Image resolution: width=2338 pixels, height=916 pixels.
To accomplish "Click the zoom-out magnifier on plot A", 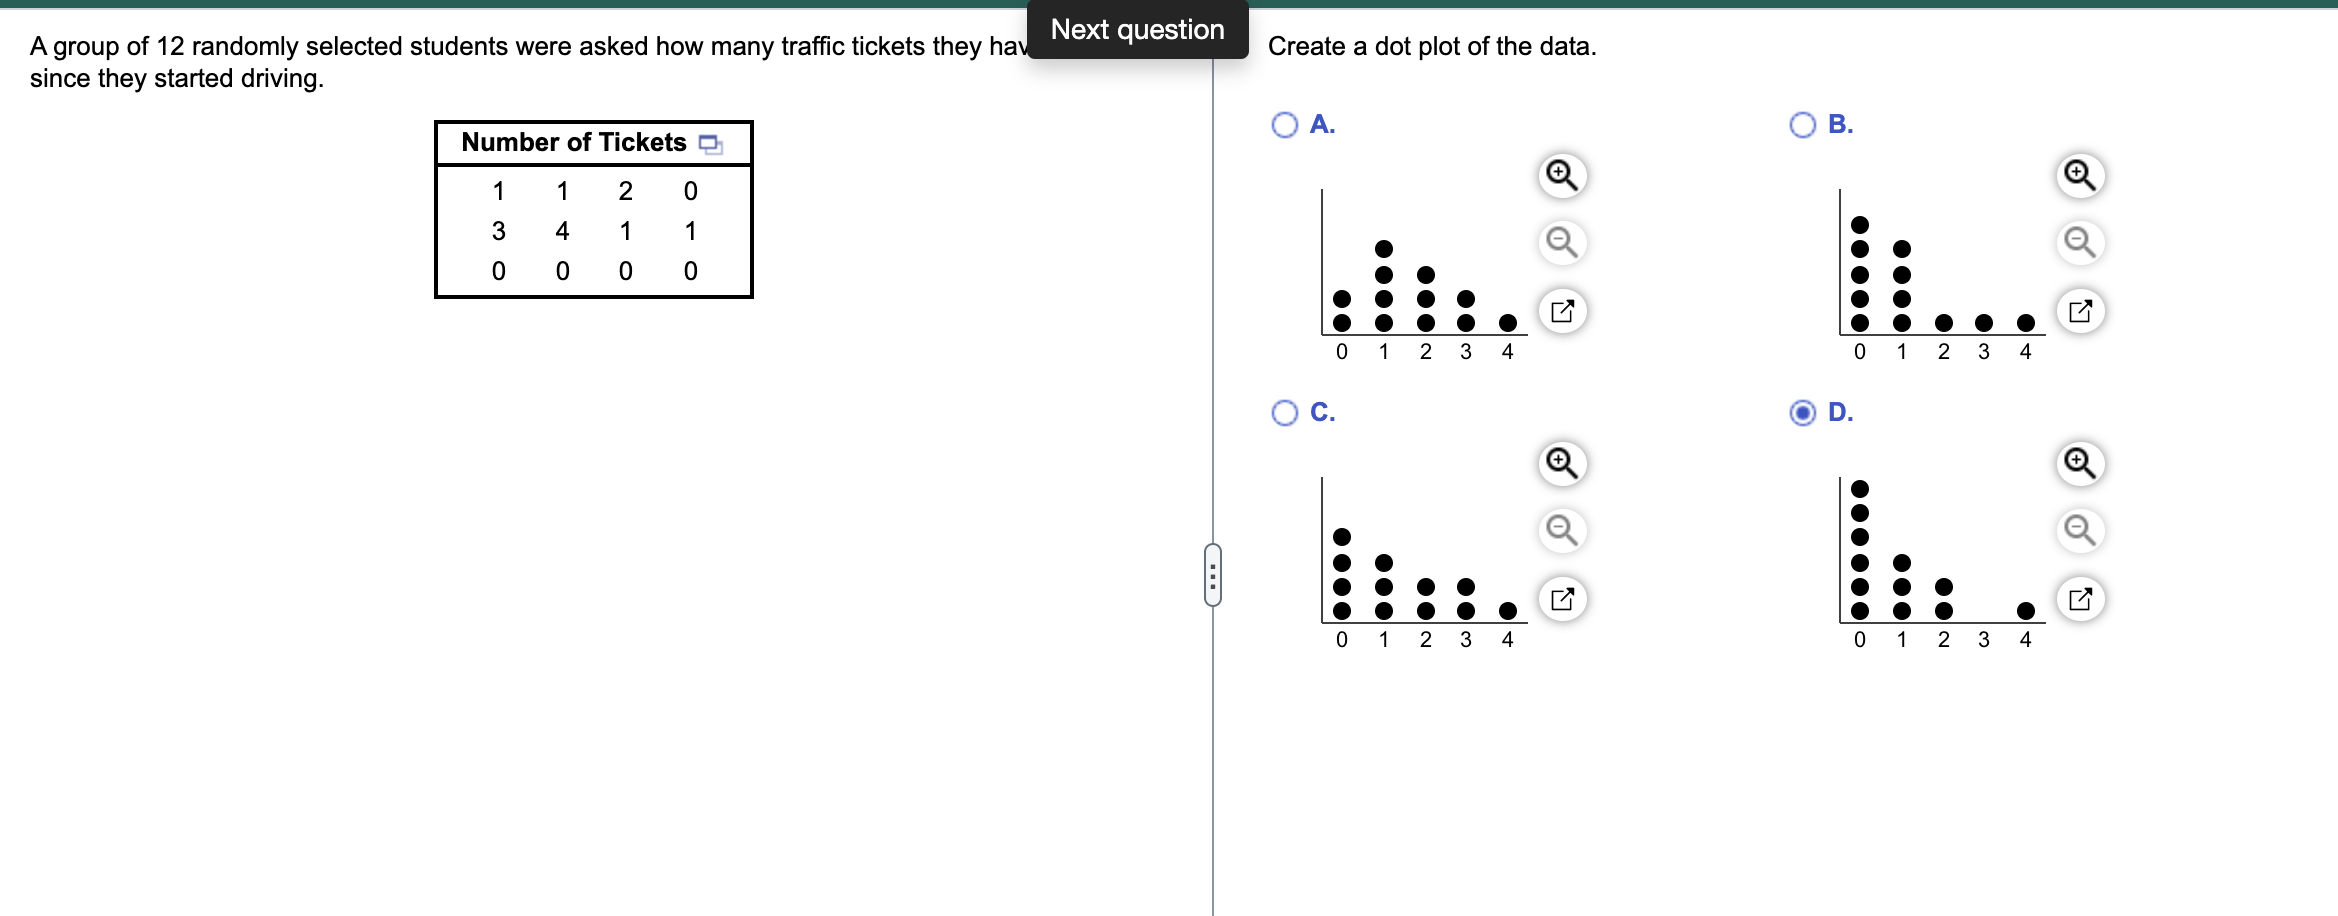I will click(x=1561, y=242).
